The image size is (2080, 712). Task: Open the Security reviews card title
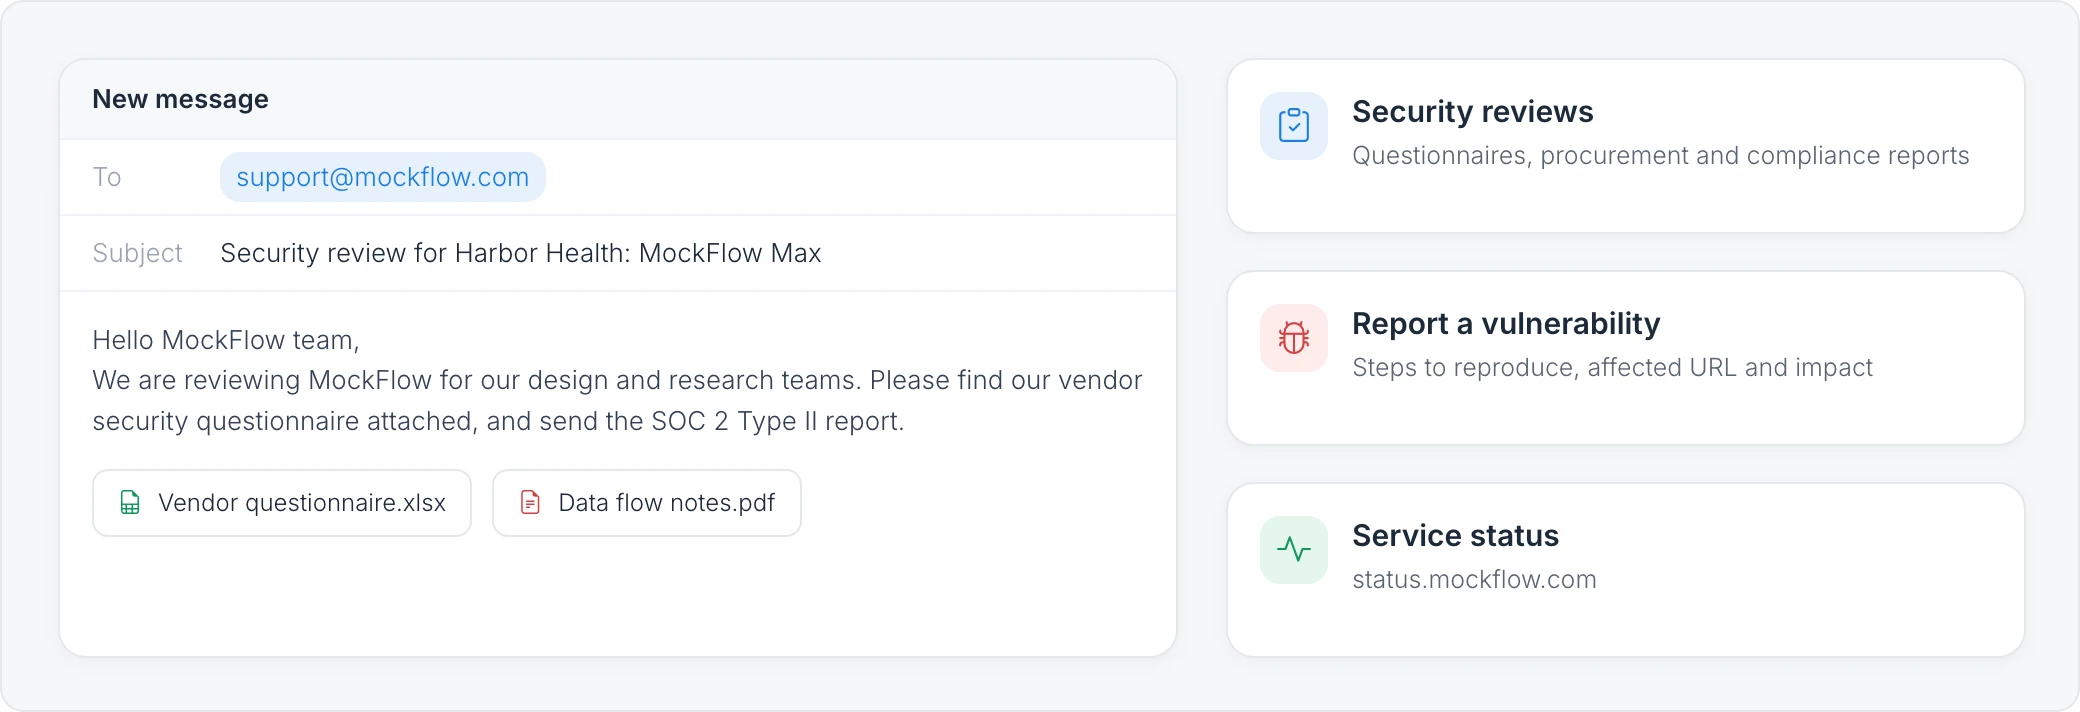point(1472,112)
